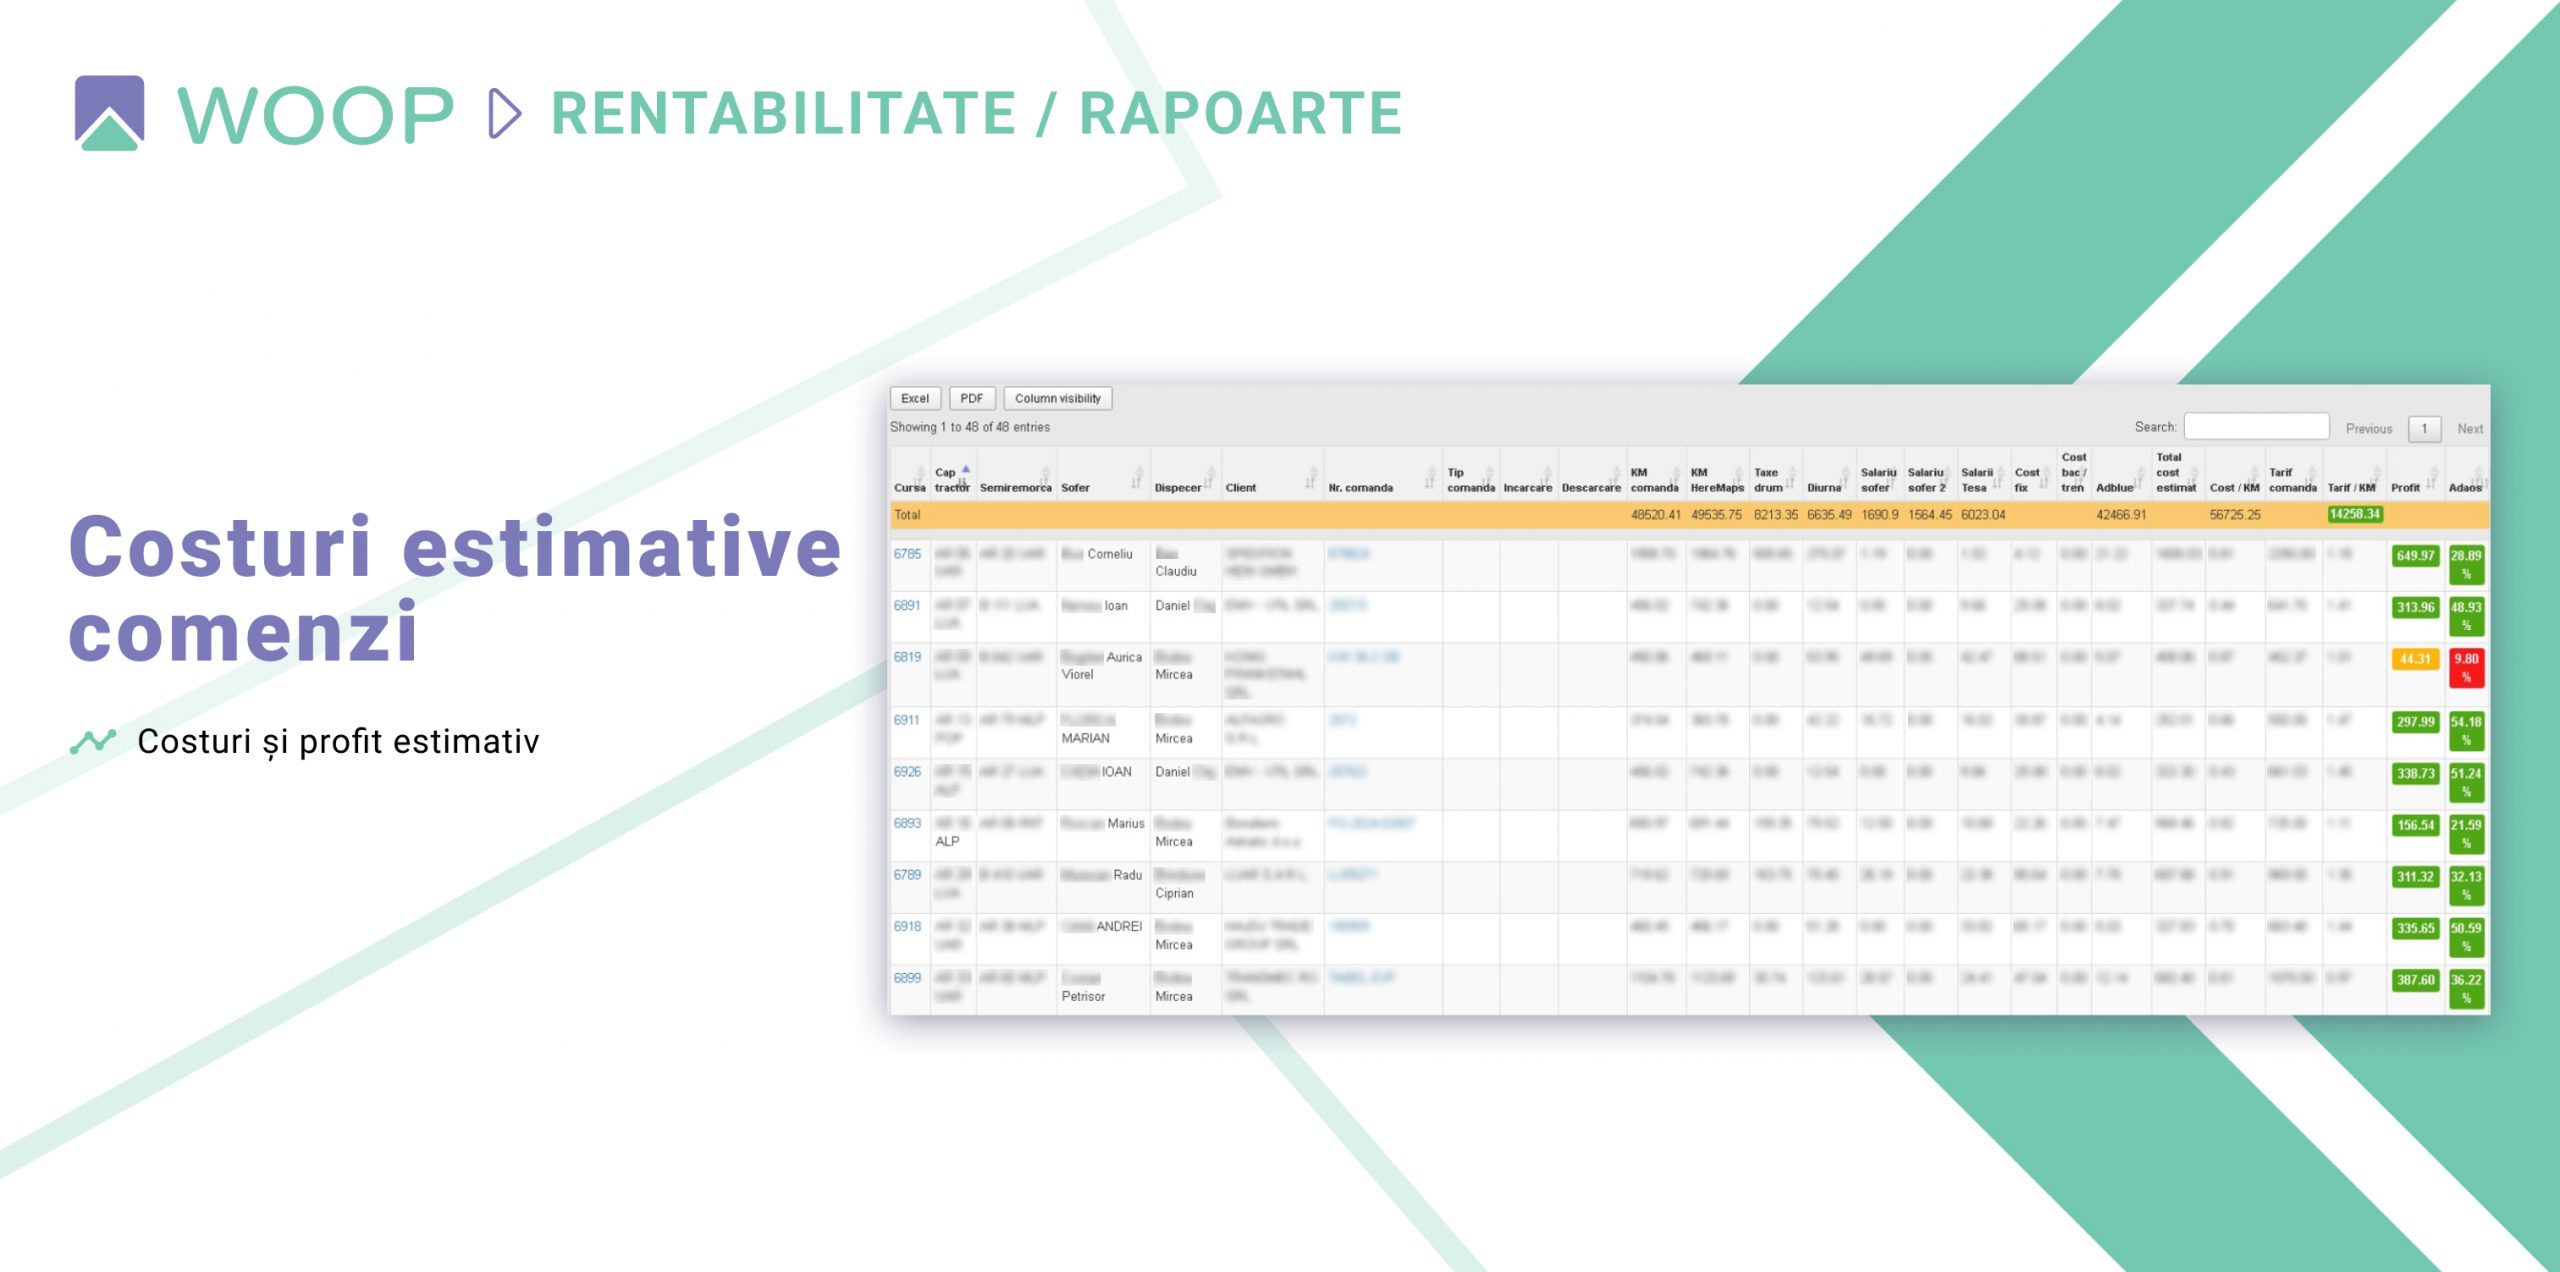This screenshot has width=2560, height=1272.
Task: Sort by the Client column header
Action: (1272, 474)
